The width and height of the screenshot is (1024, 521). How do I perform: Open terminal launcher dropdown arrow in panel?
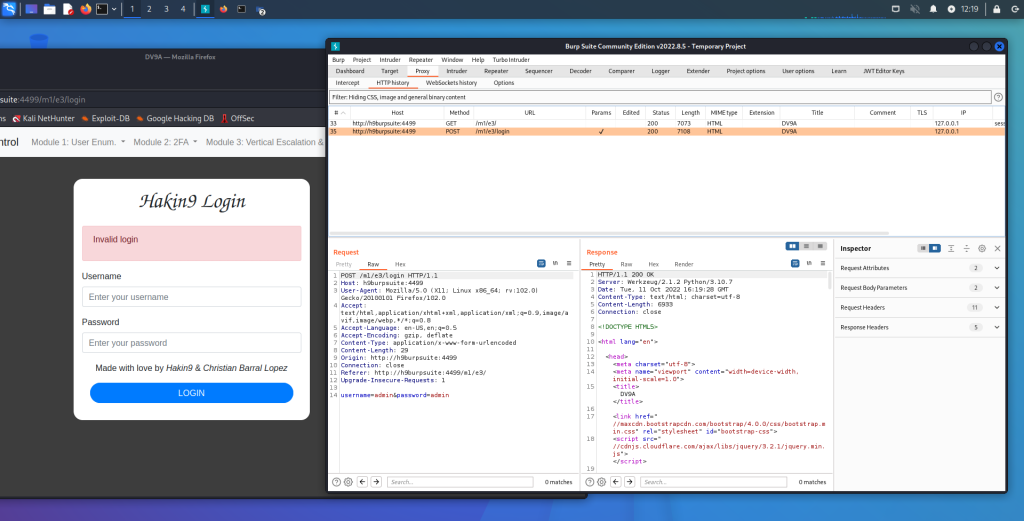pyautogui.click(x=114, y=9)
